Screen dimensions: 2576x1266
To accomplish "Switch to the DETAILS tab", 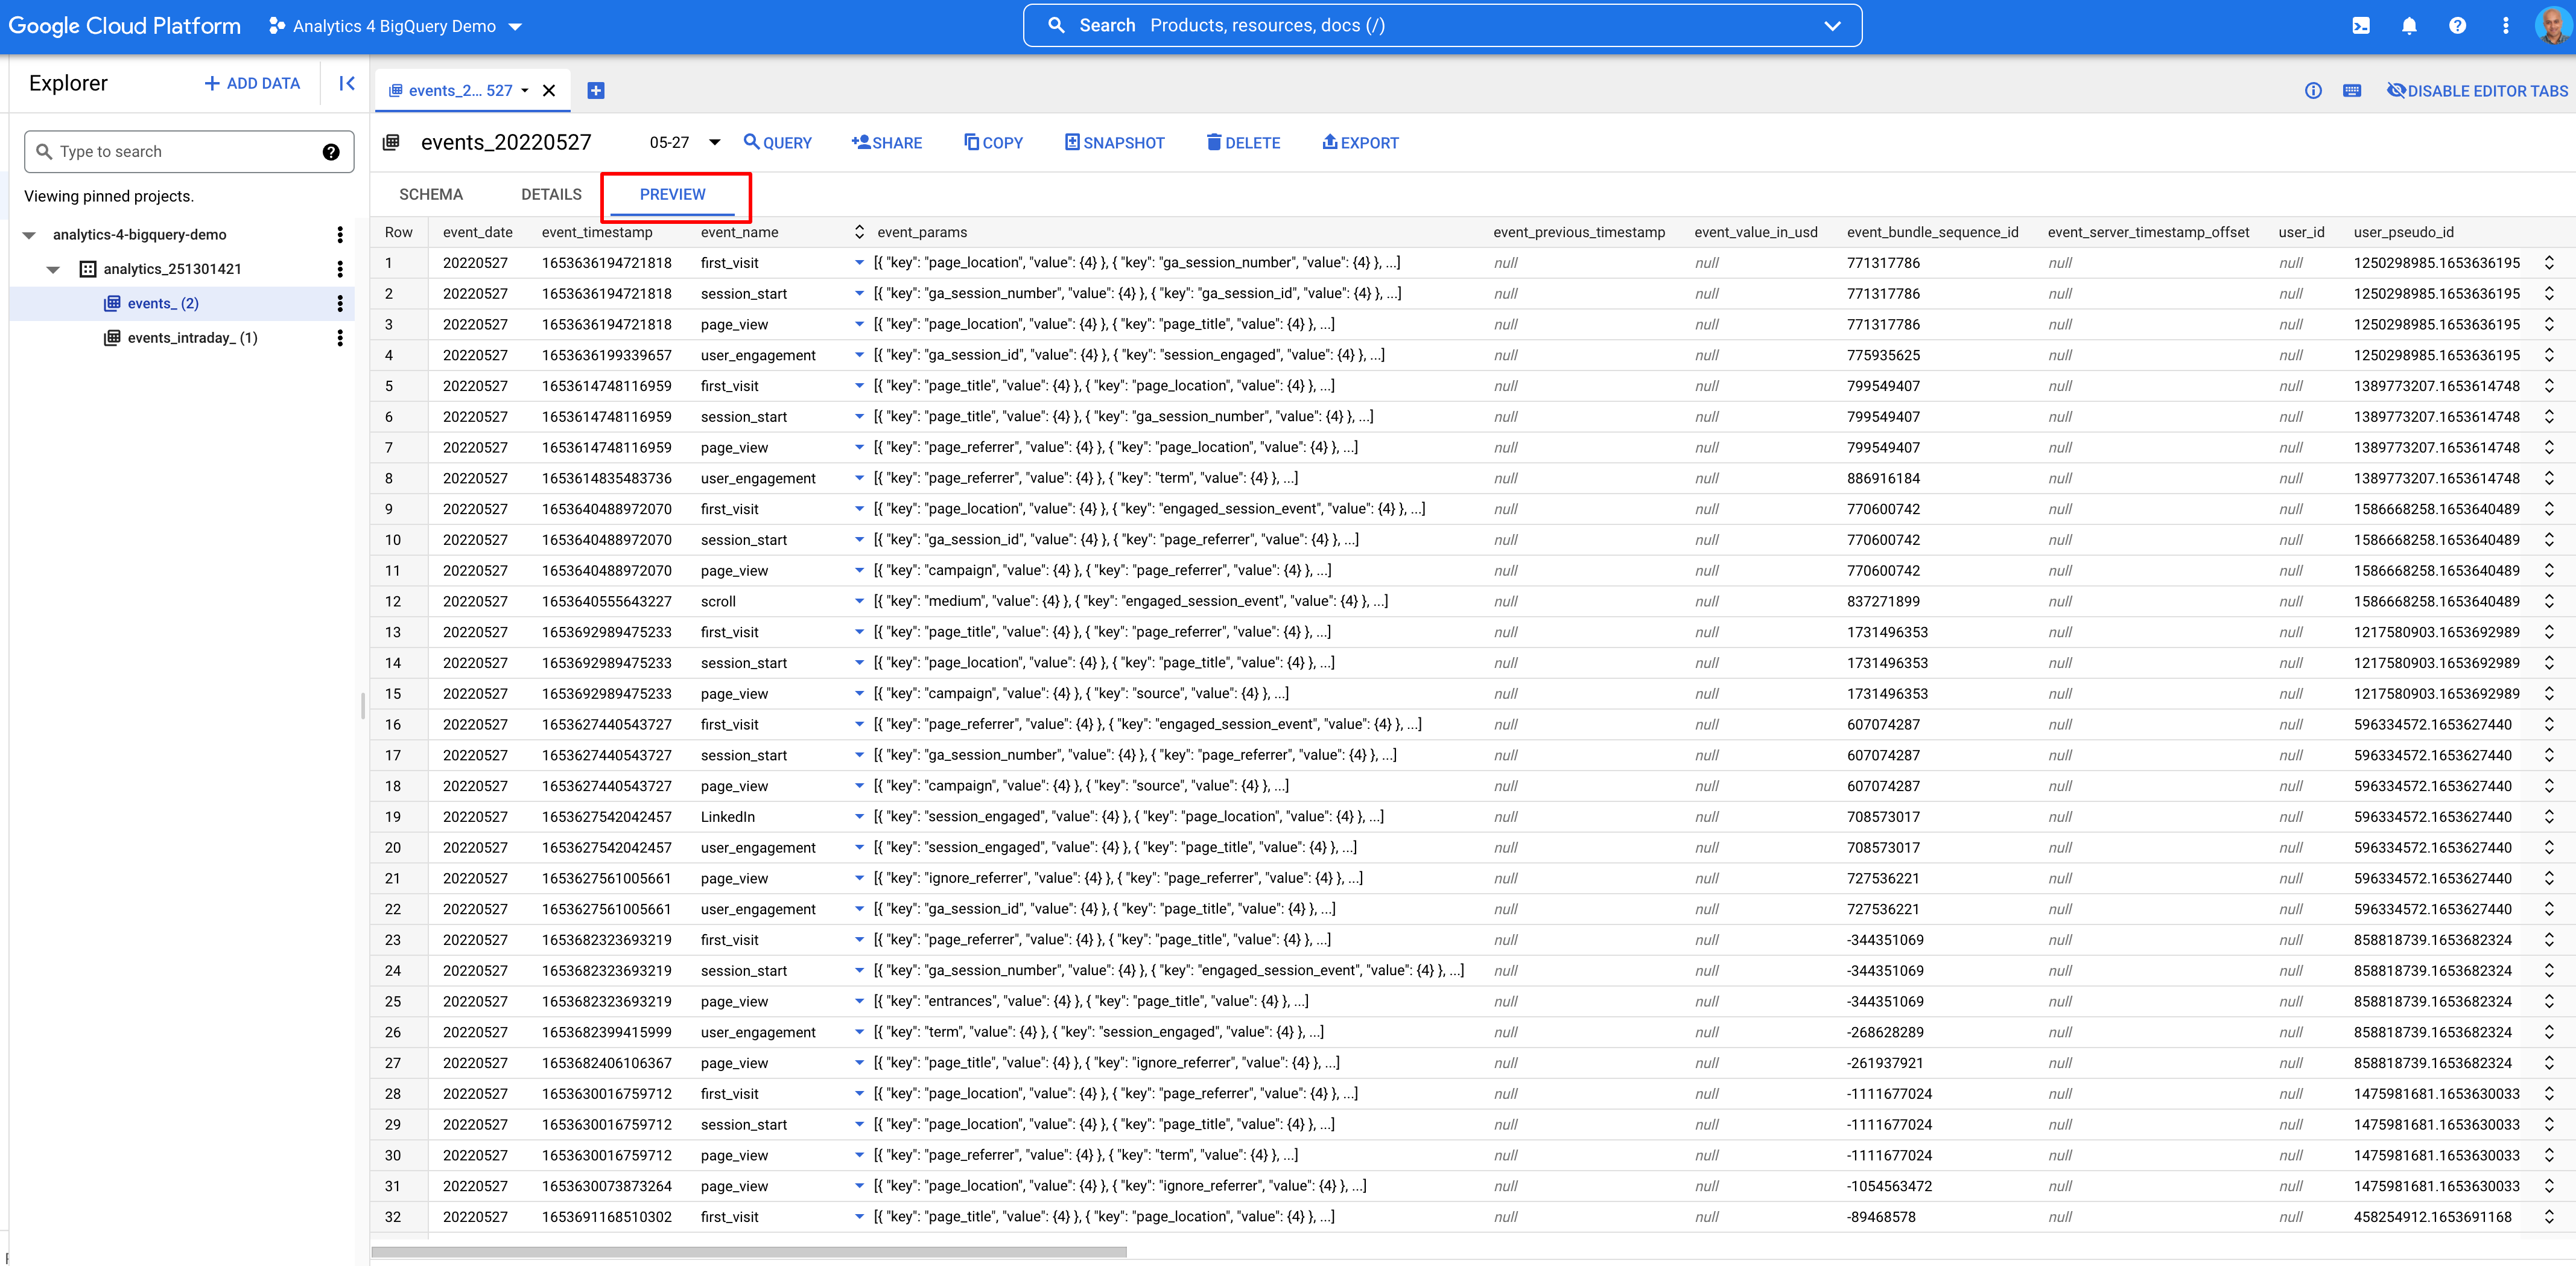I will point(550,194).
